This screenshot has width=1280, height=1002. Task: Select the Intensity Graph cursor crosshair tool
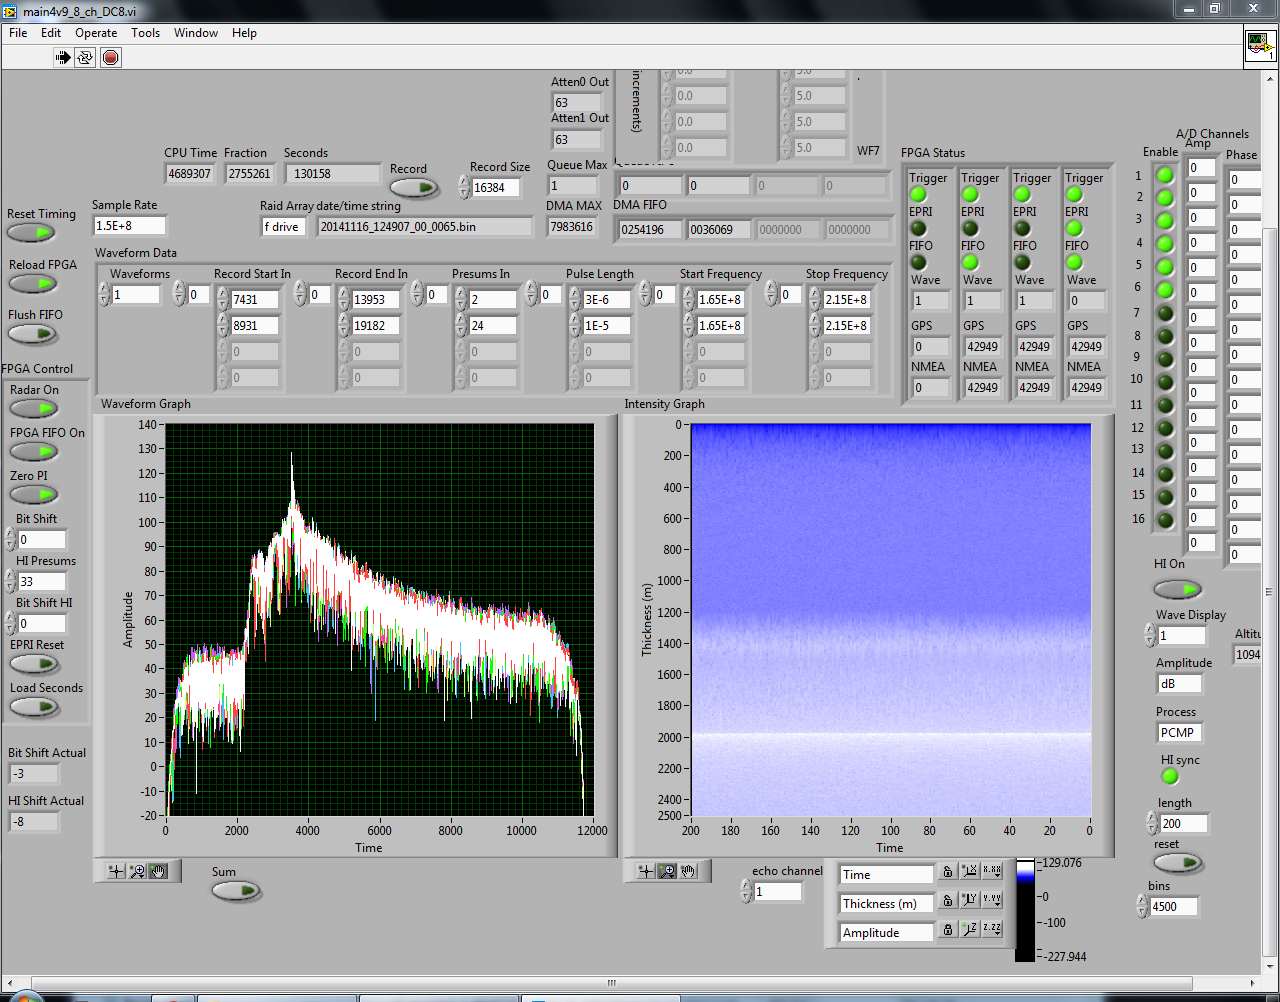pos(646,871)
